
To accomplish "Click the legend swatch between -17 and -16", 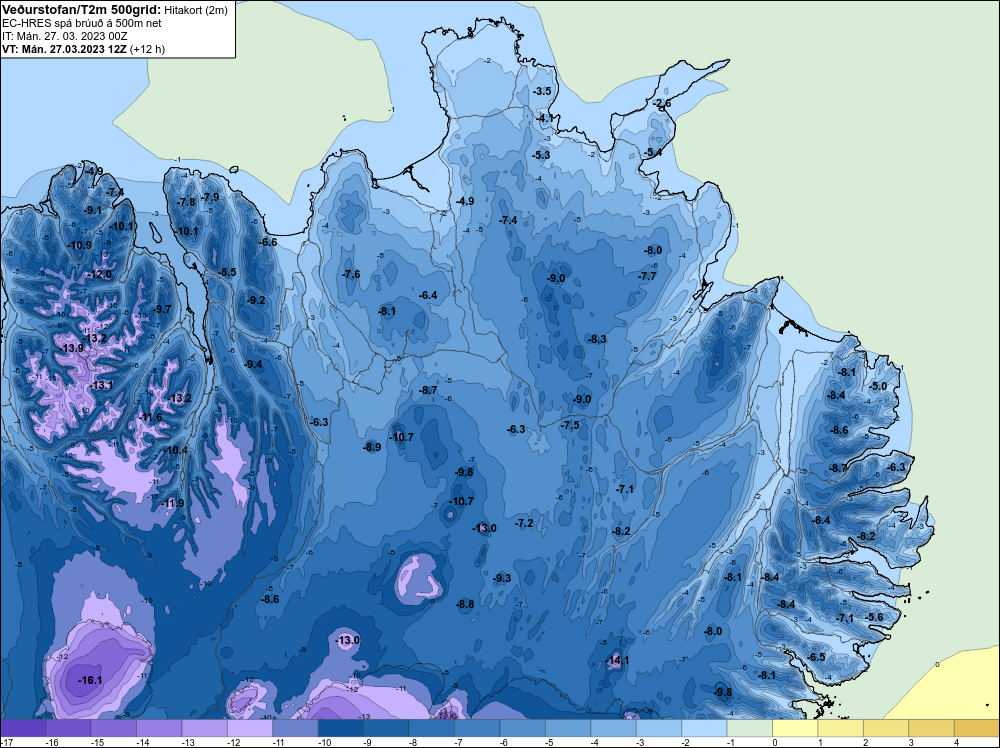I will (x=23, y=728).
